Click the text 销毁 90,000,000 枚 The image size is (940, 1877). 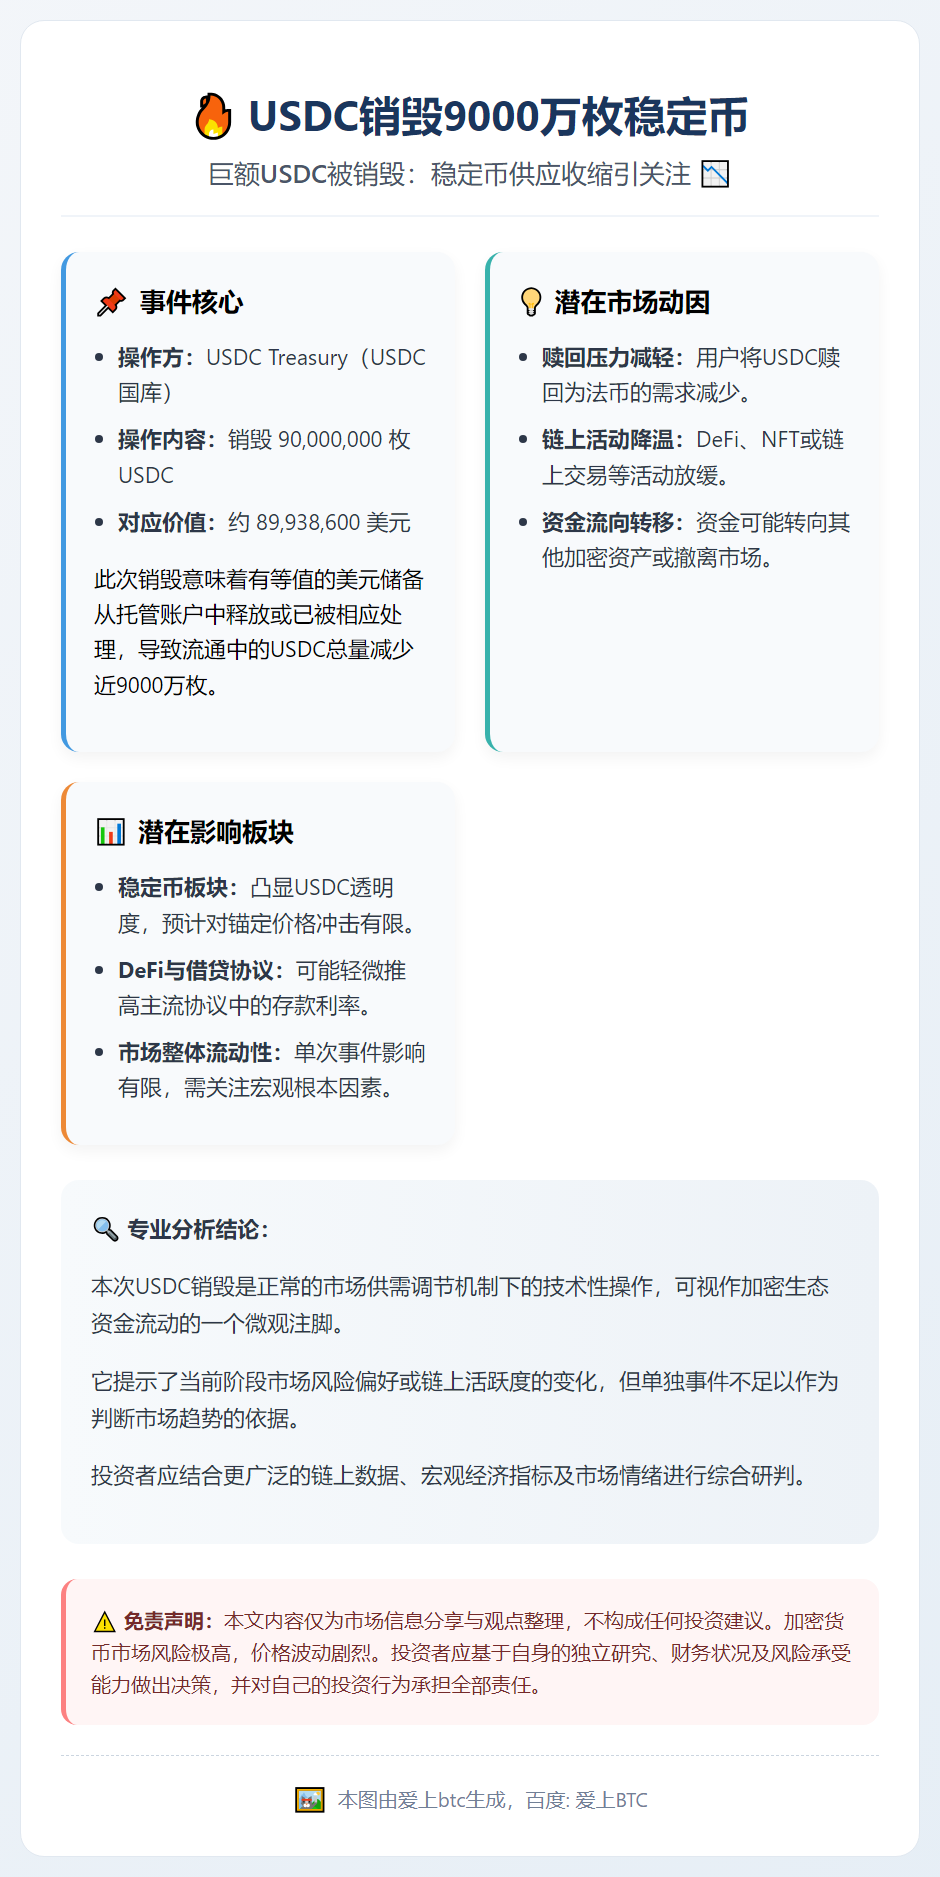pos(319,440)
